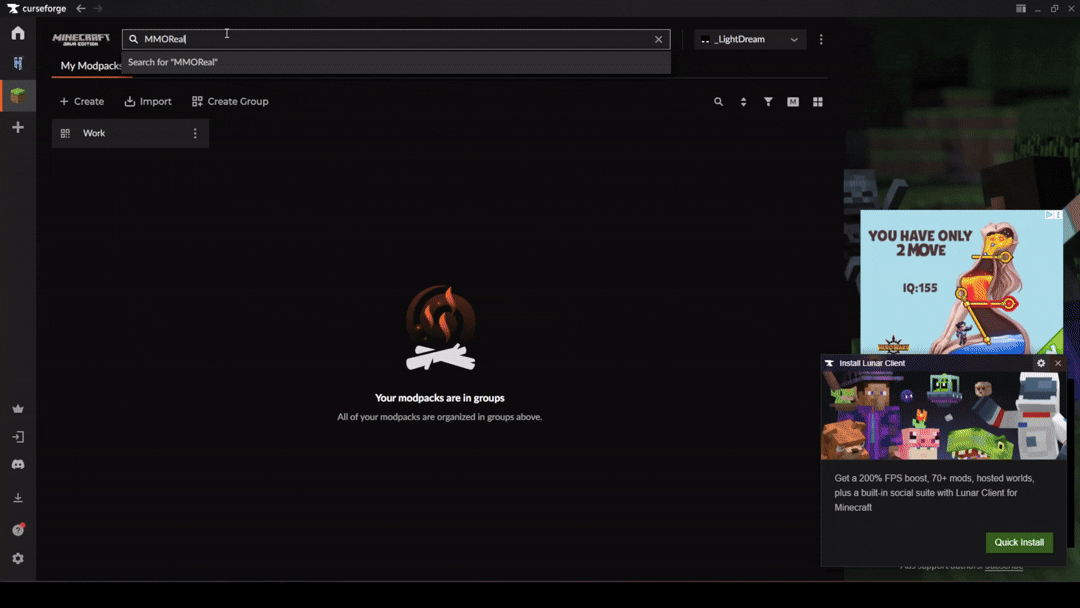Expand the Work group
Image resolution: width=1080 pixels, height=608 pixels.
130,133
